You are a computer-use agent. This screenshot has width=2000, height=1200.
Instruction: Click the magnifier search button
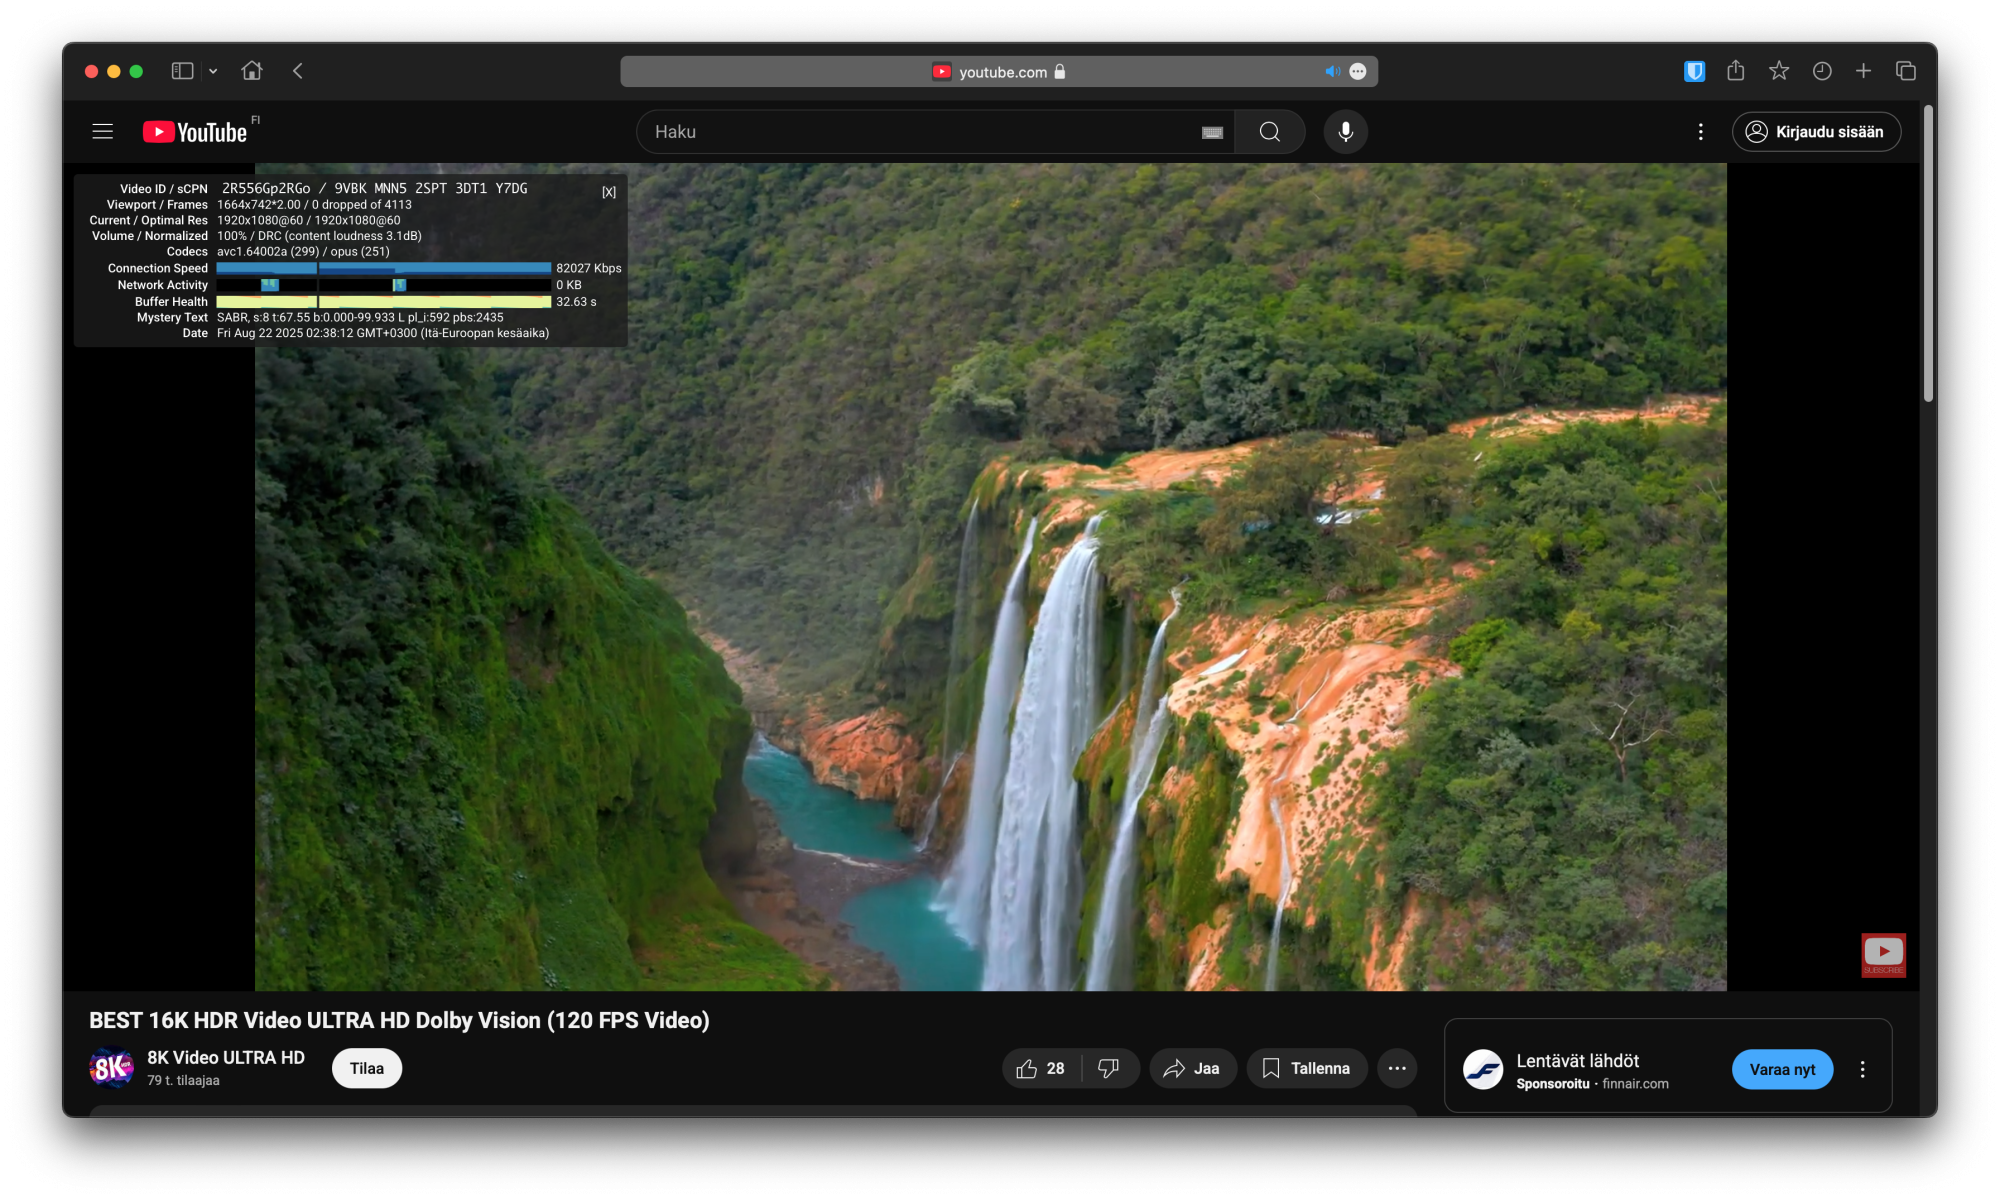[x=1269, y=132]
